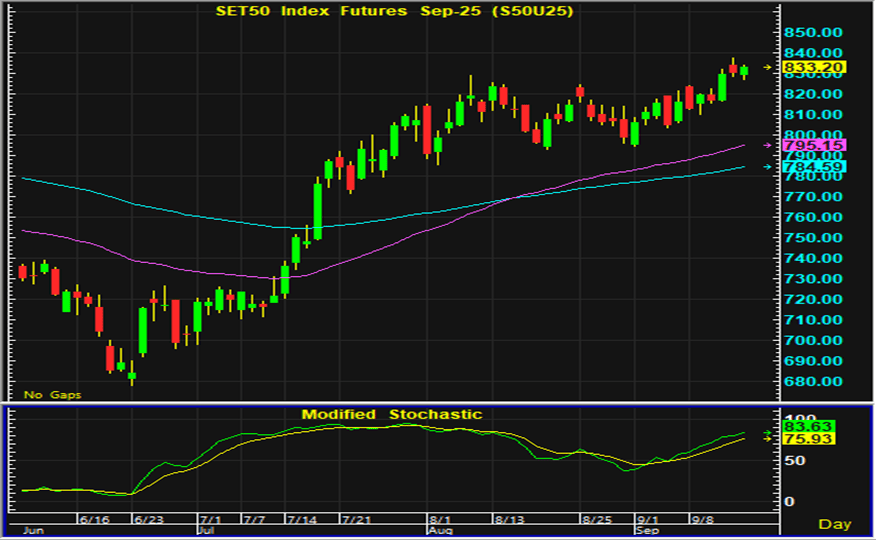Screen dimensions: 876x540
Task: Select the cyan 784.59 moving average tag
Action: pyautogui.click(x=815, y=166)
